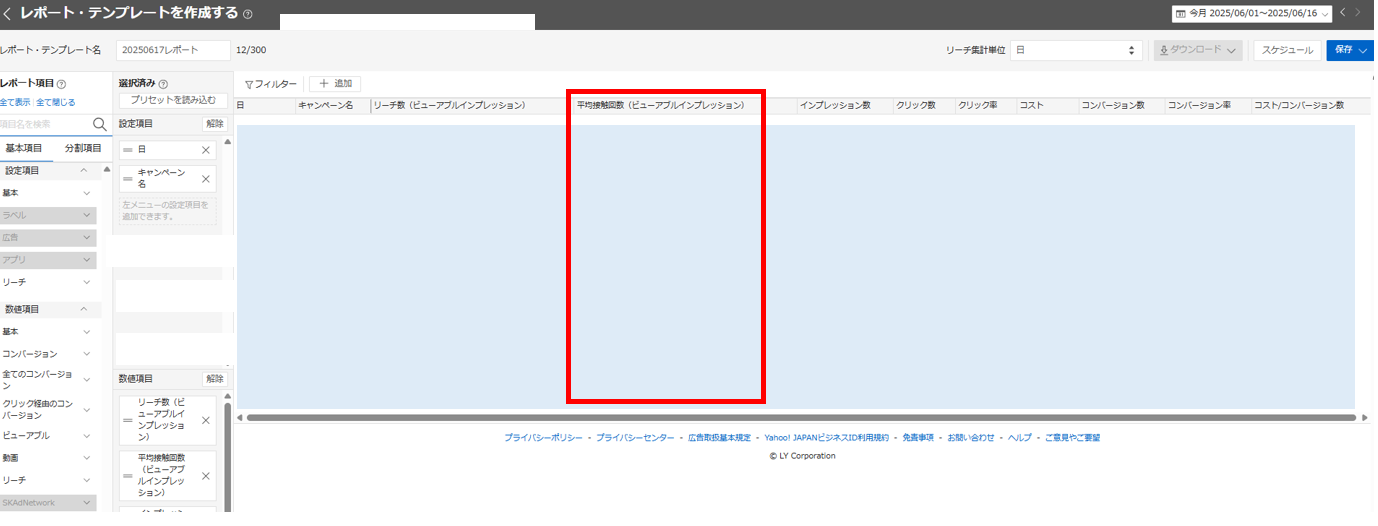Screen dimensions: 1378x526
Task: Open the リーチ集計単位 select box
Action: pyautogui.click(x=1076, y=50)
